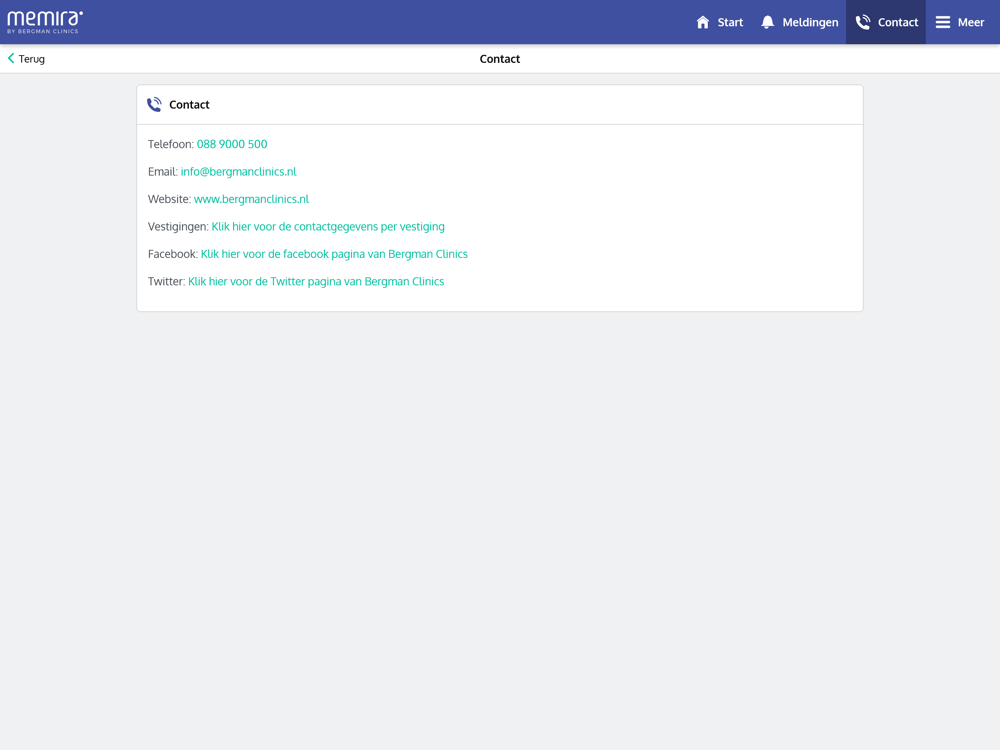Click the Twitter: label
Viewport: 1000px width, 750px height.
tap(166, 281)
